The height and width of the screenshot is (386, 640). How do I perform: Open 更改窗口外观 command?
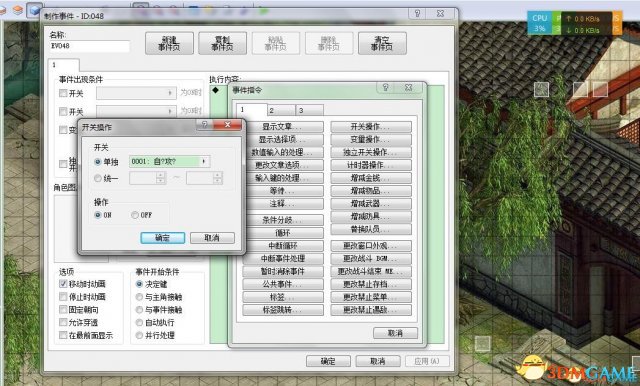click(x=371, y=246)
